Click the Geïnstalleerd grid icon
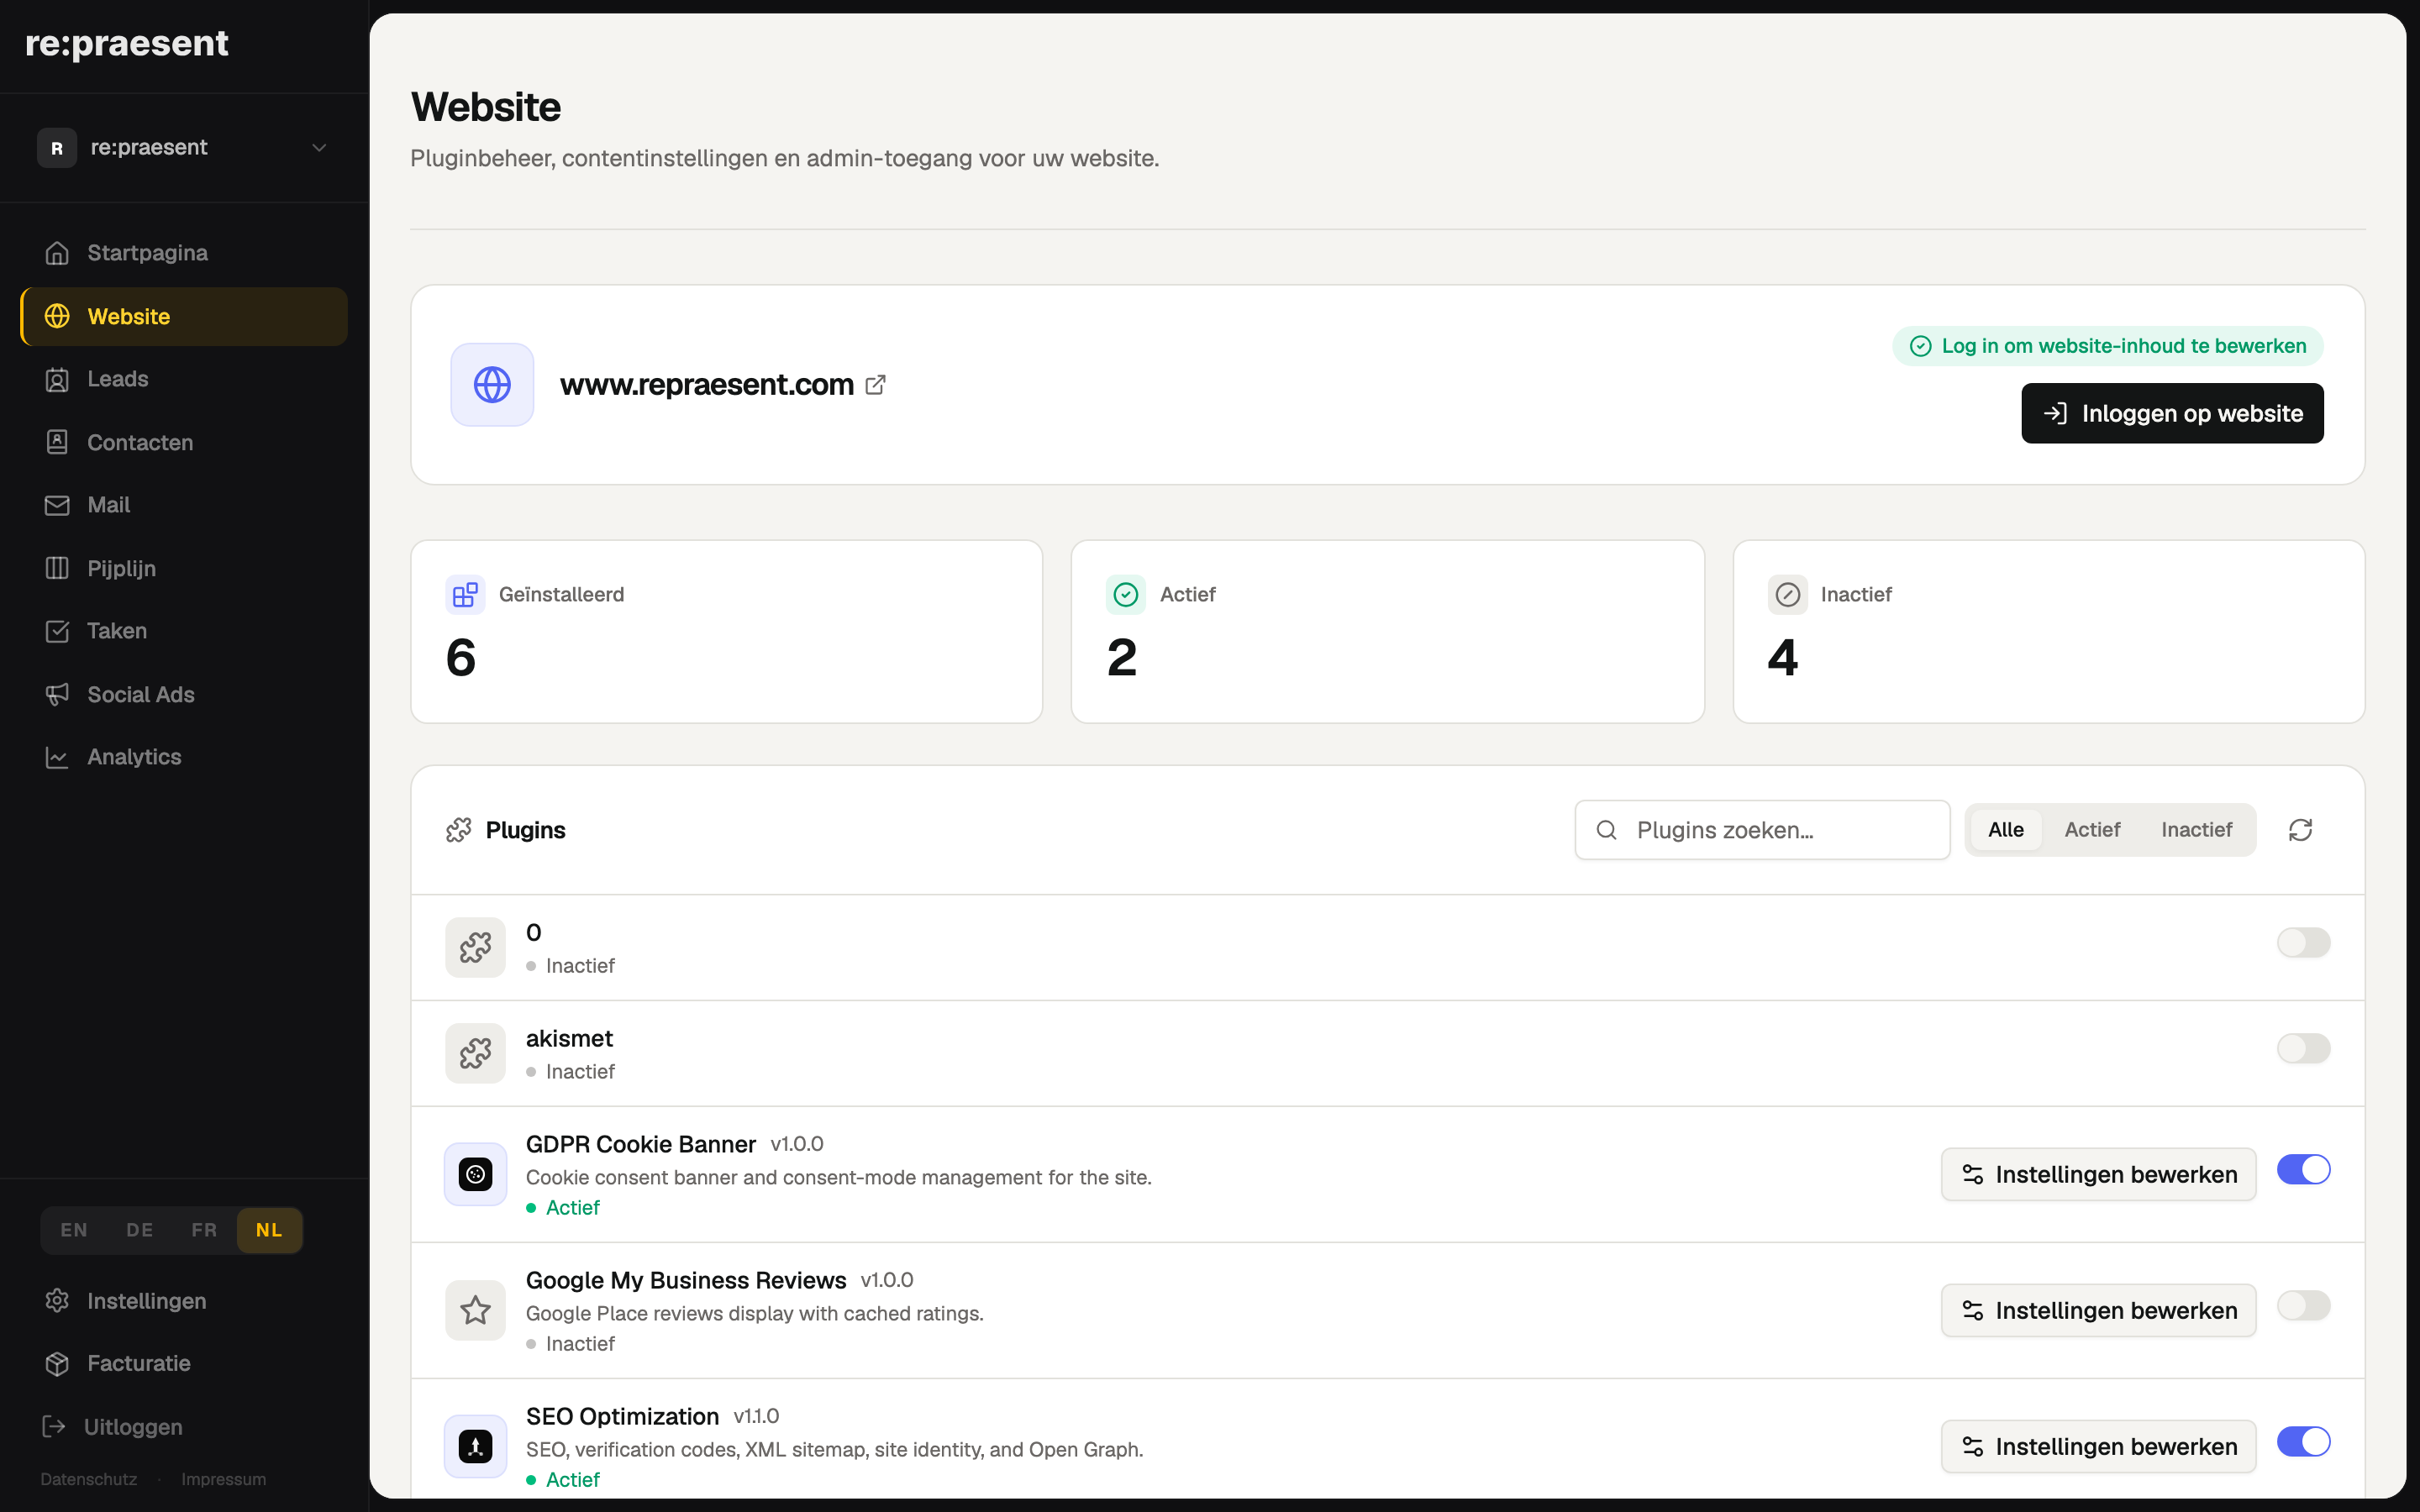2420x1512 pixels. click(x=465, y=594)
